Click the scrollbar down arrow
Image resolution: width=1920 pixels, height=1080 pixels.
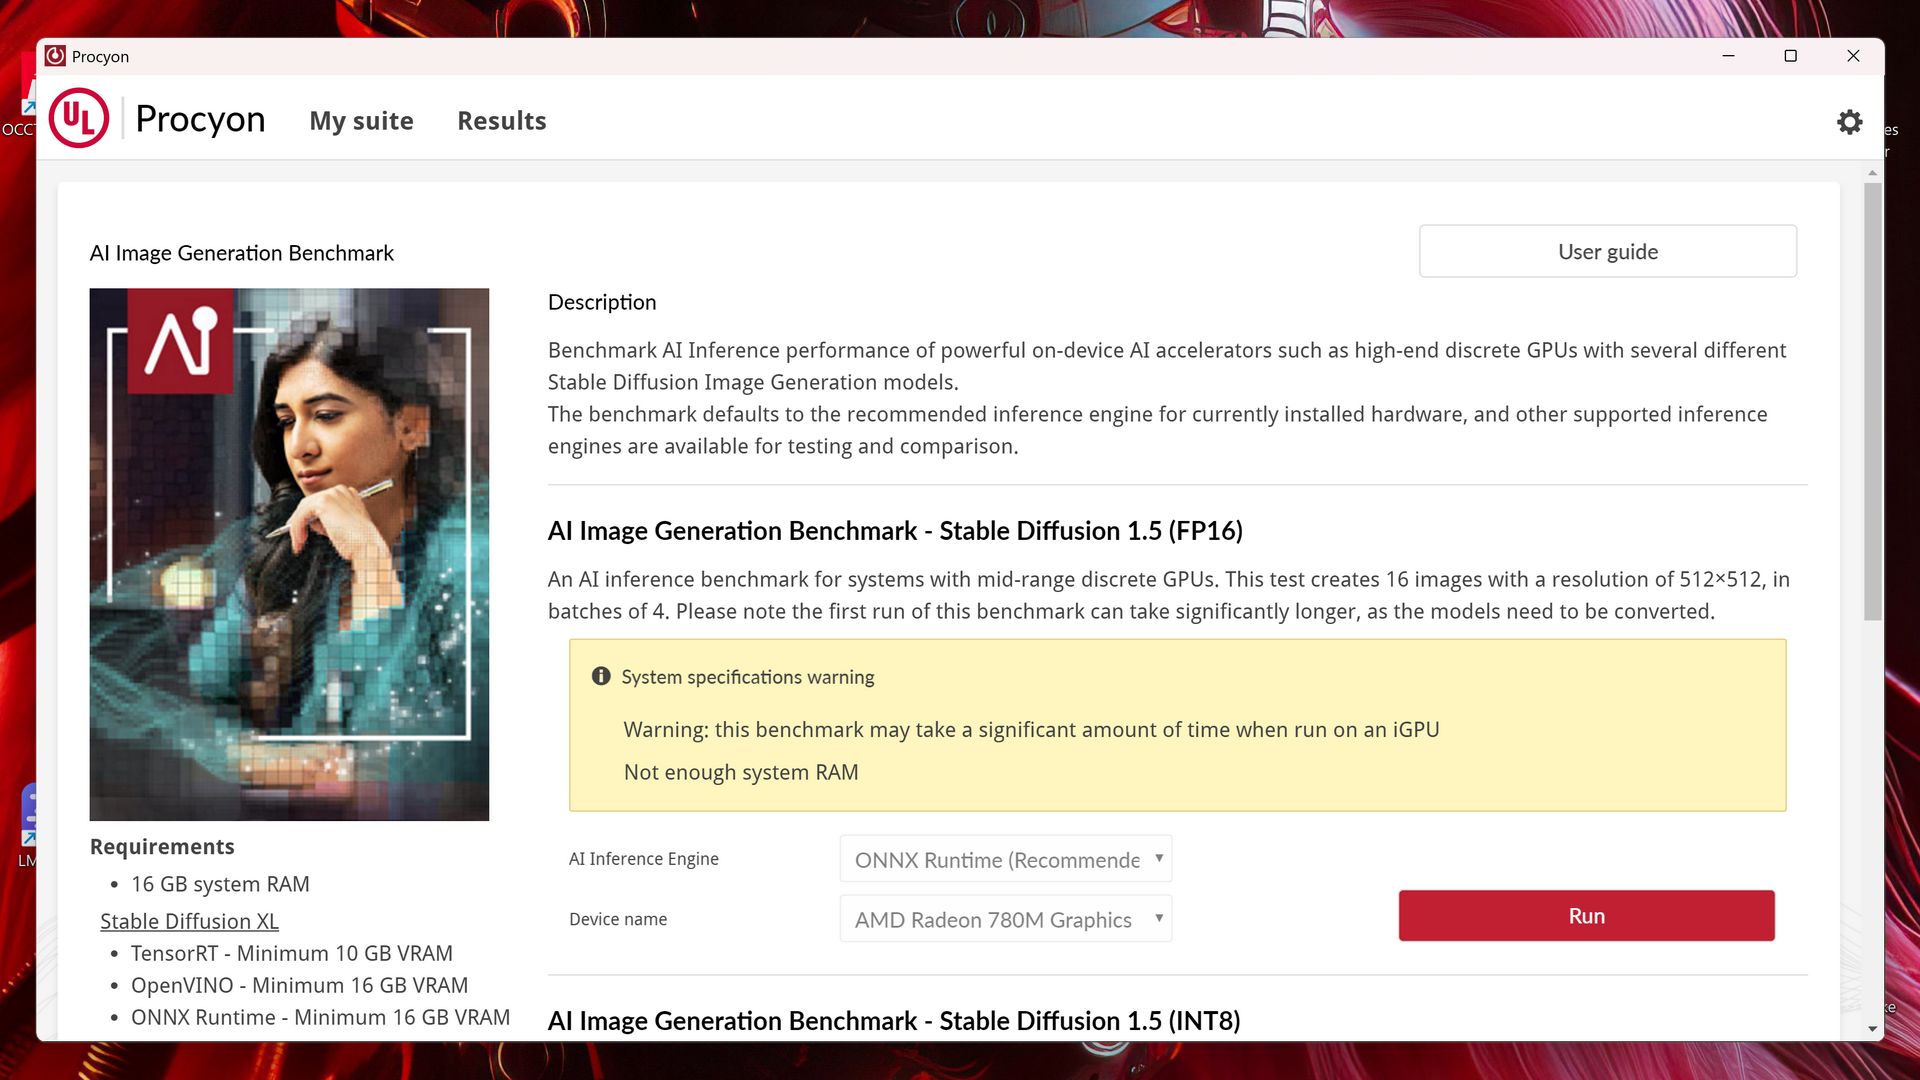tap(1872, 1029)
